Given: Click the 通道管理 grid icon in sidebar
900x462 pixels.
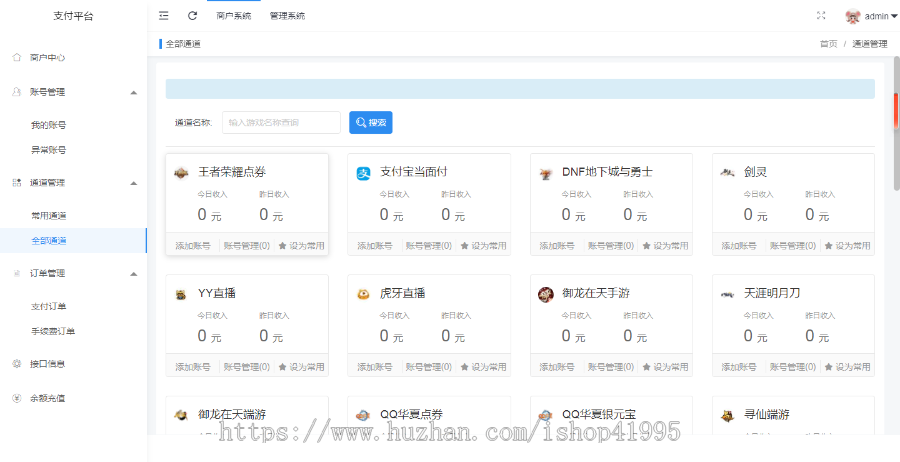Looking at the screenshot, I should click(17, 183).
